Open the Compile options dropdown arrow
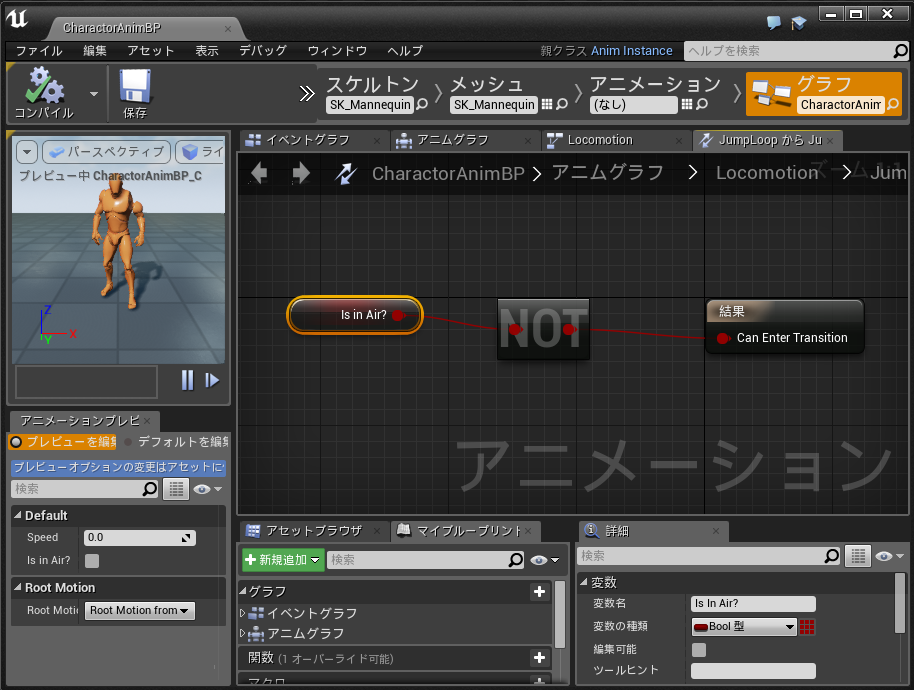 click(x=94, y=94)
